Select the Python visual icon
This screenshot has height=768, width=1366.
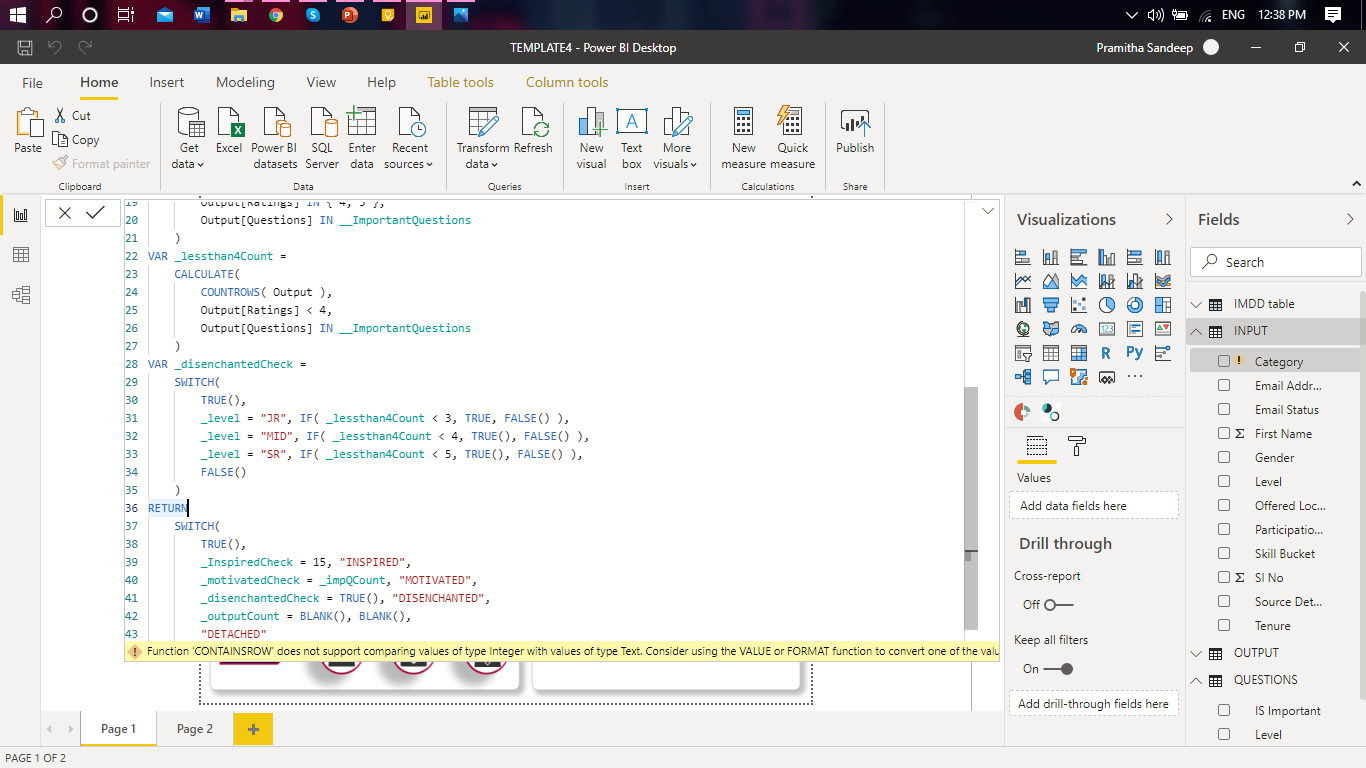pyautogui.click(x=1134, y=353)
